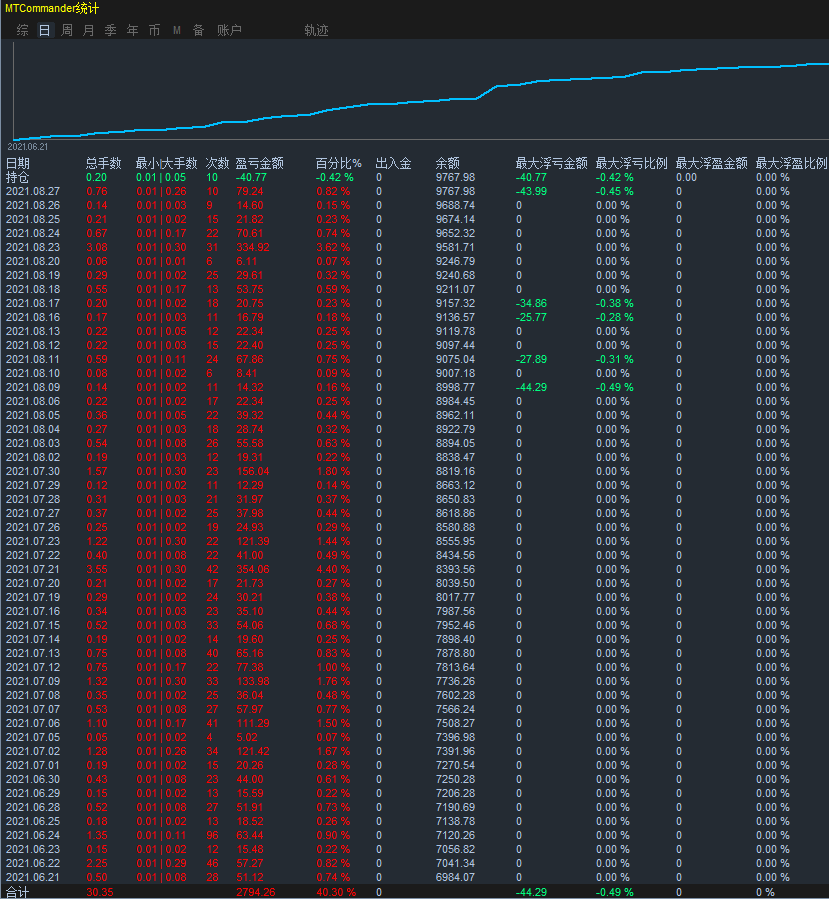Select the 年 yearly tab
Viewport: 829px width, 899px height.
pos(132,30)
